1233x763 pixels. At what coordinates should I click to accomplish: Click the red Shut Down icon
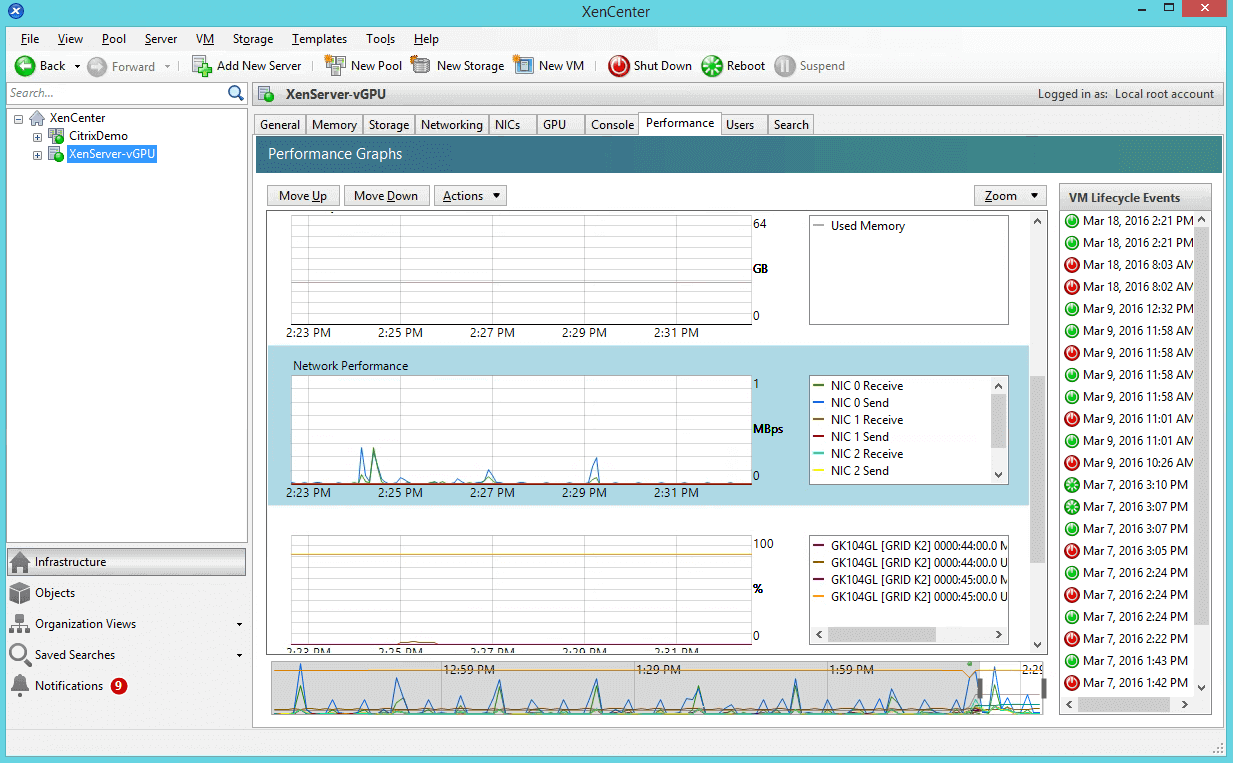point(619,66)
